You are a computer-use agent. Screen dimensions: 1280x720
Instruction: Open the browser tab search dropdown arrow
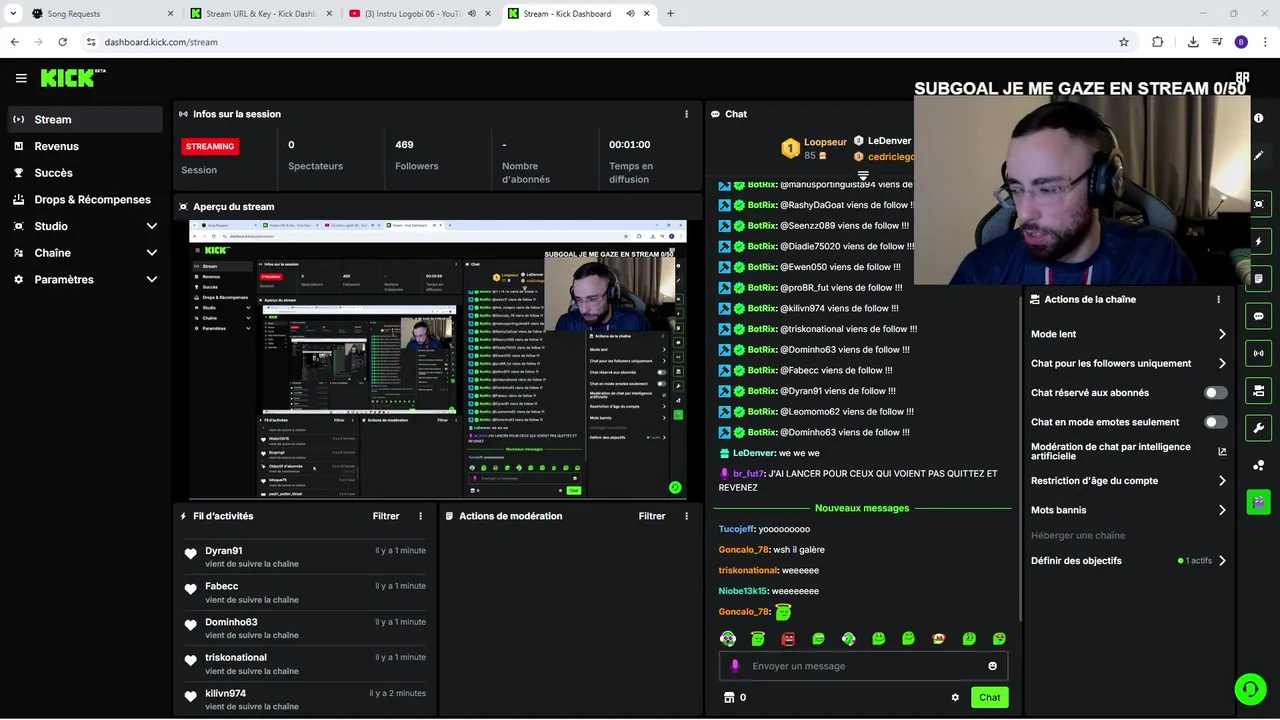[13, 14]
